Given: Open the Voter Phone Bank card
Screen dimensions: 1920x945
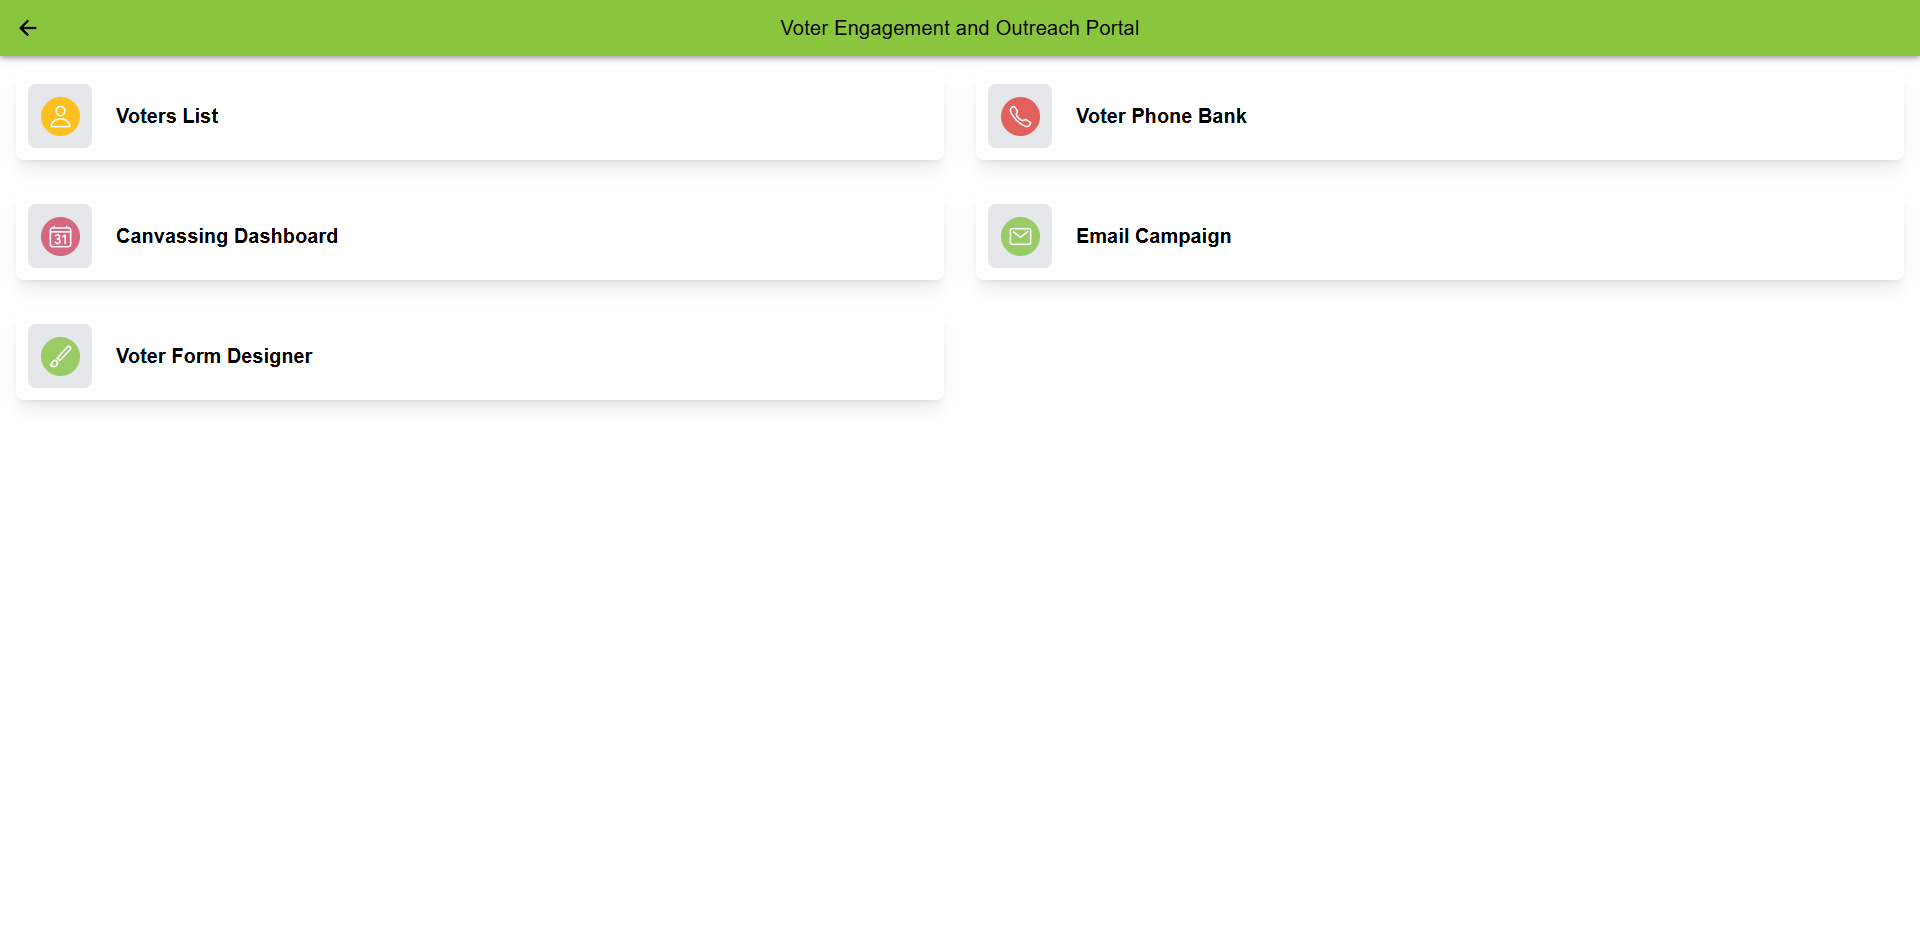Looking at the screenshot, I should pos(1440,116).
